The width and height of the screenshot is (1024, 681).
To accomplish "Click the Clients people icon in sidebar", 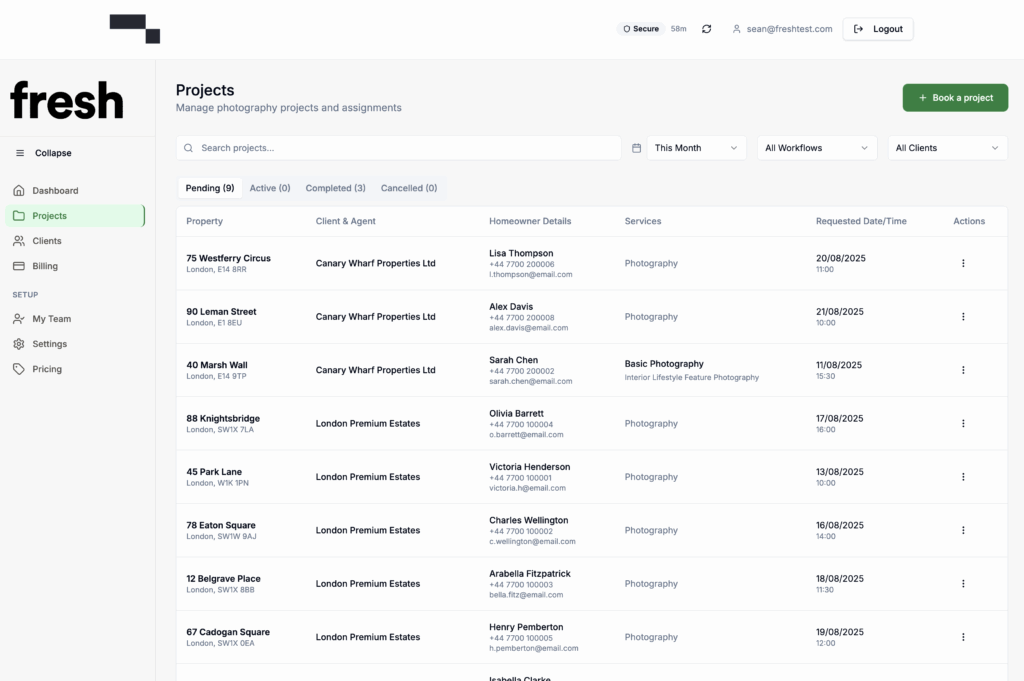I will 19,241.
